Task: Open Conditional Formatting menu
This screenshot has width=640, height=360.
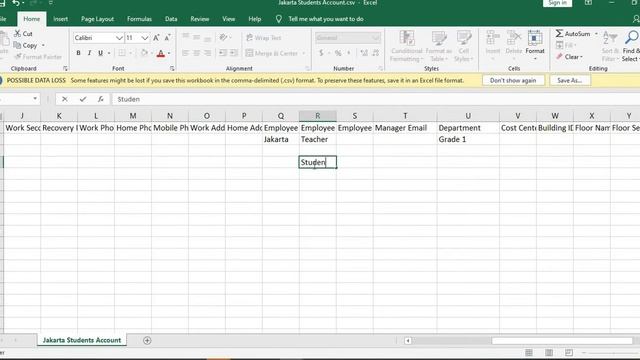Action: tap(406, 46)
